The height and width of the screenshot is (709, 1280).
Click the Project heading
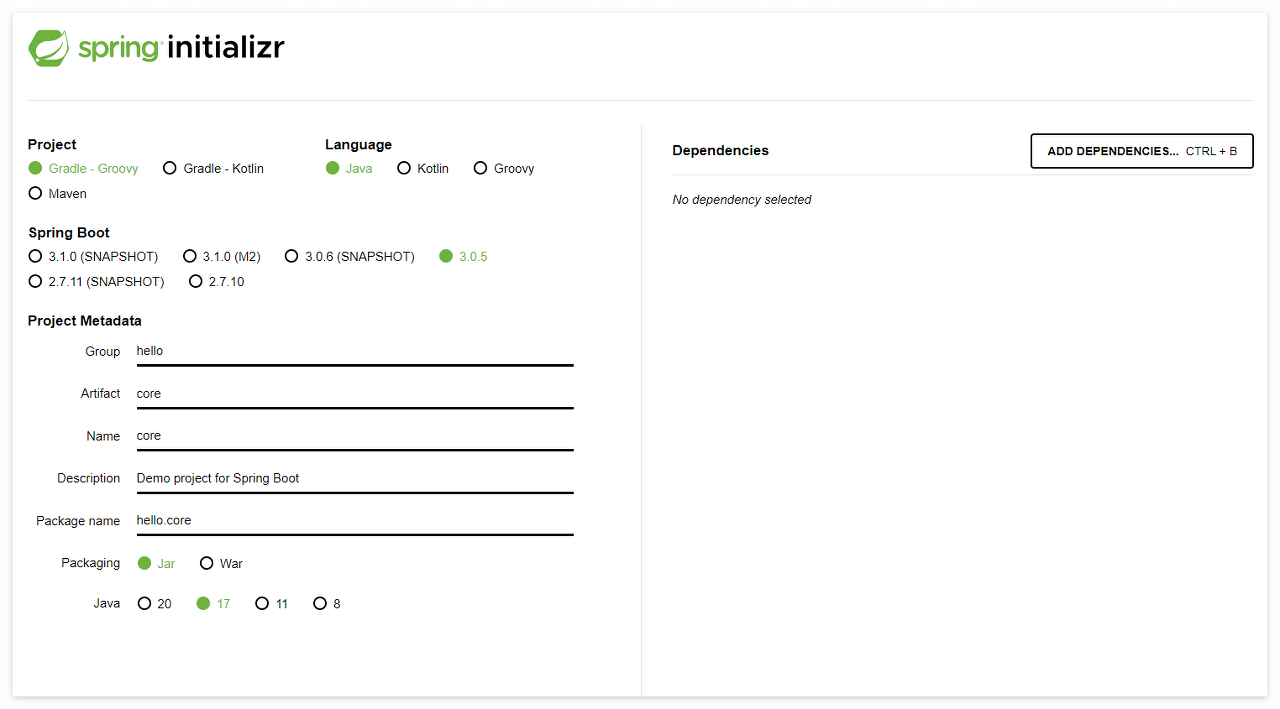[x=52, y=145]
